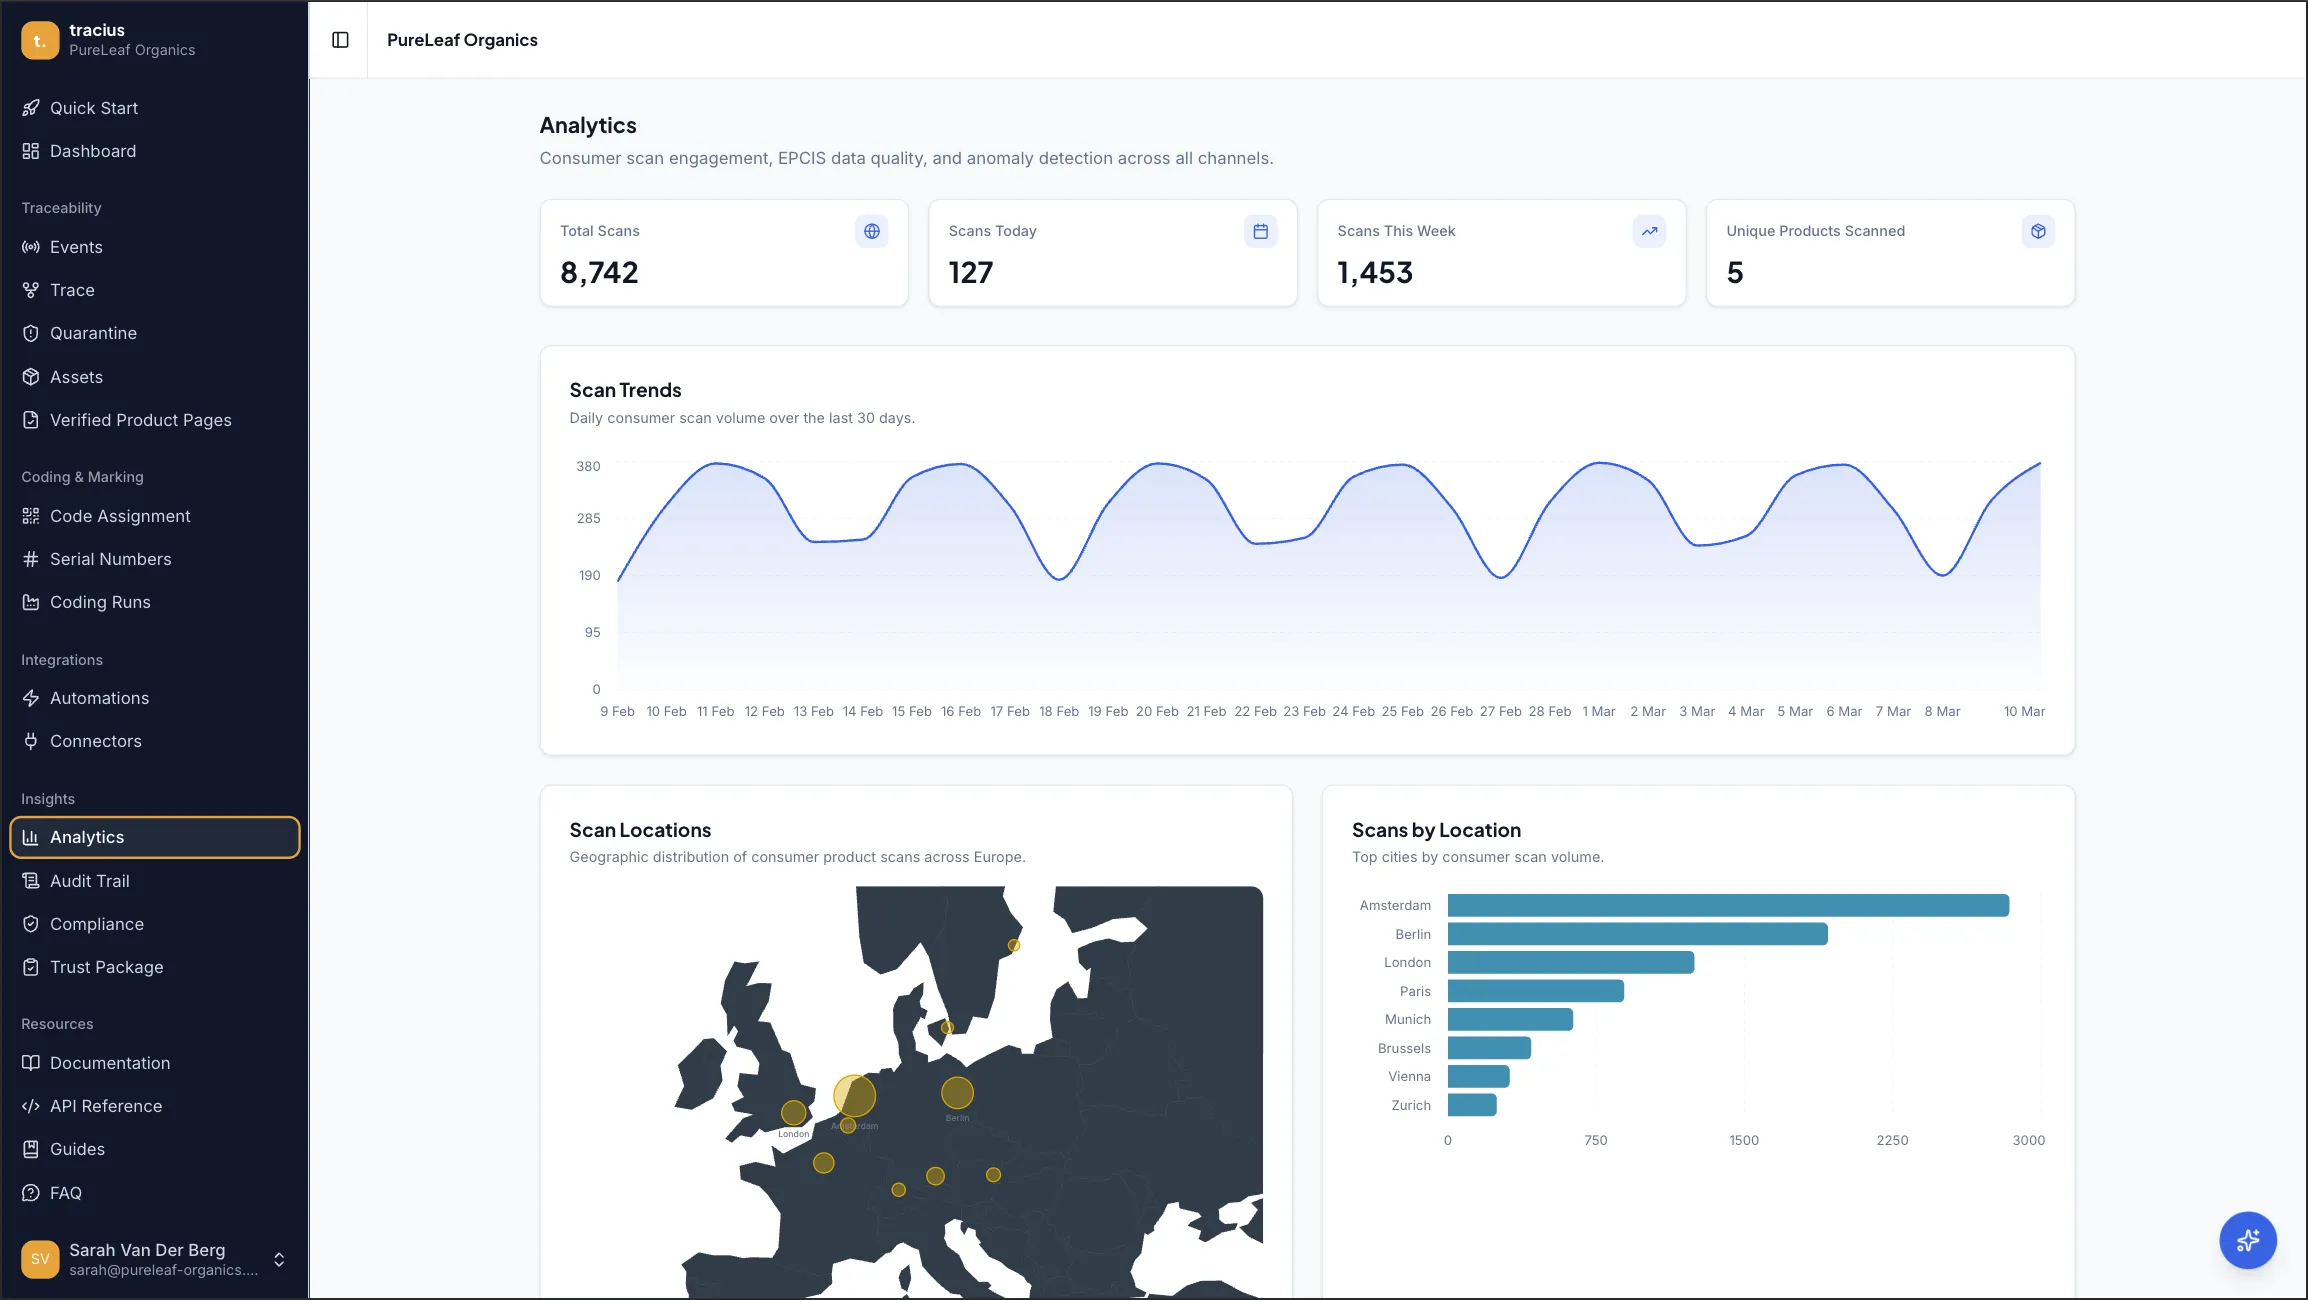The width and height of the screenshot is (2308, 1300).
Task: Toggle the sidebar collapse control in the top bar
Action: pyautogui.click(x=340, y=40)
